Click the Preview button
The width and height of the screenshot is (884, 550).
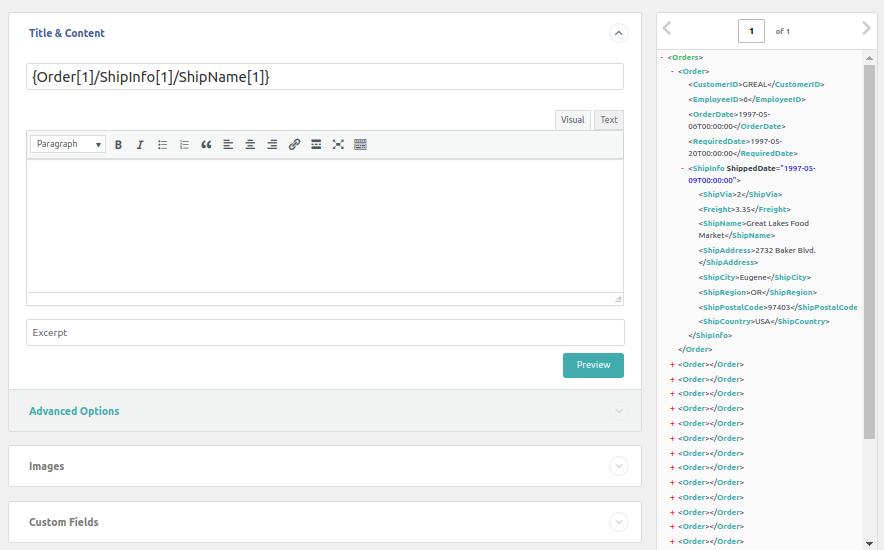593,365
